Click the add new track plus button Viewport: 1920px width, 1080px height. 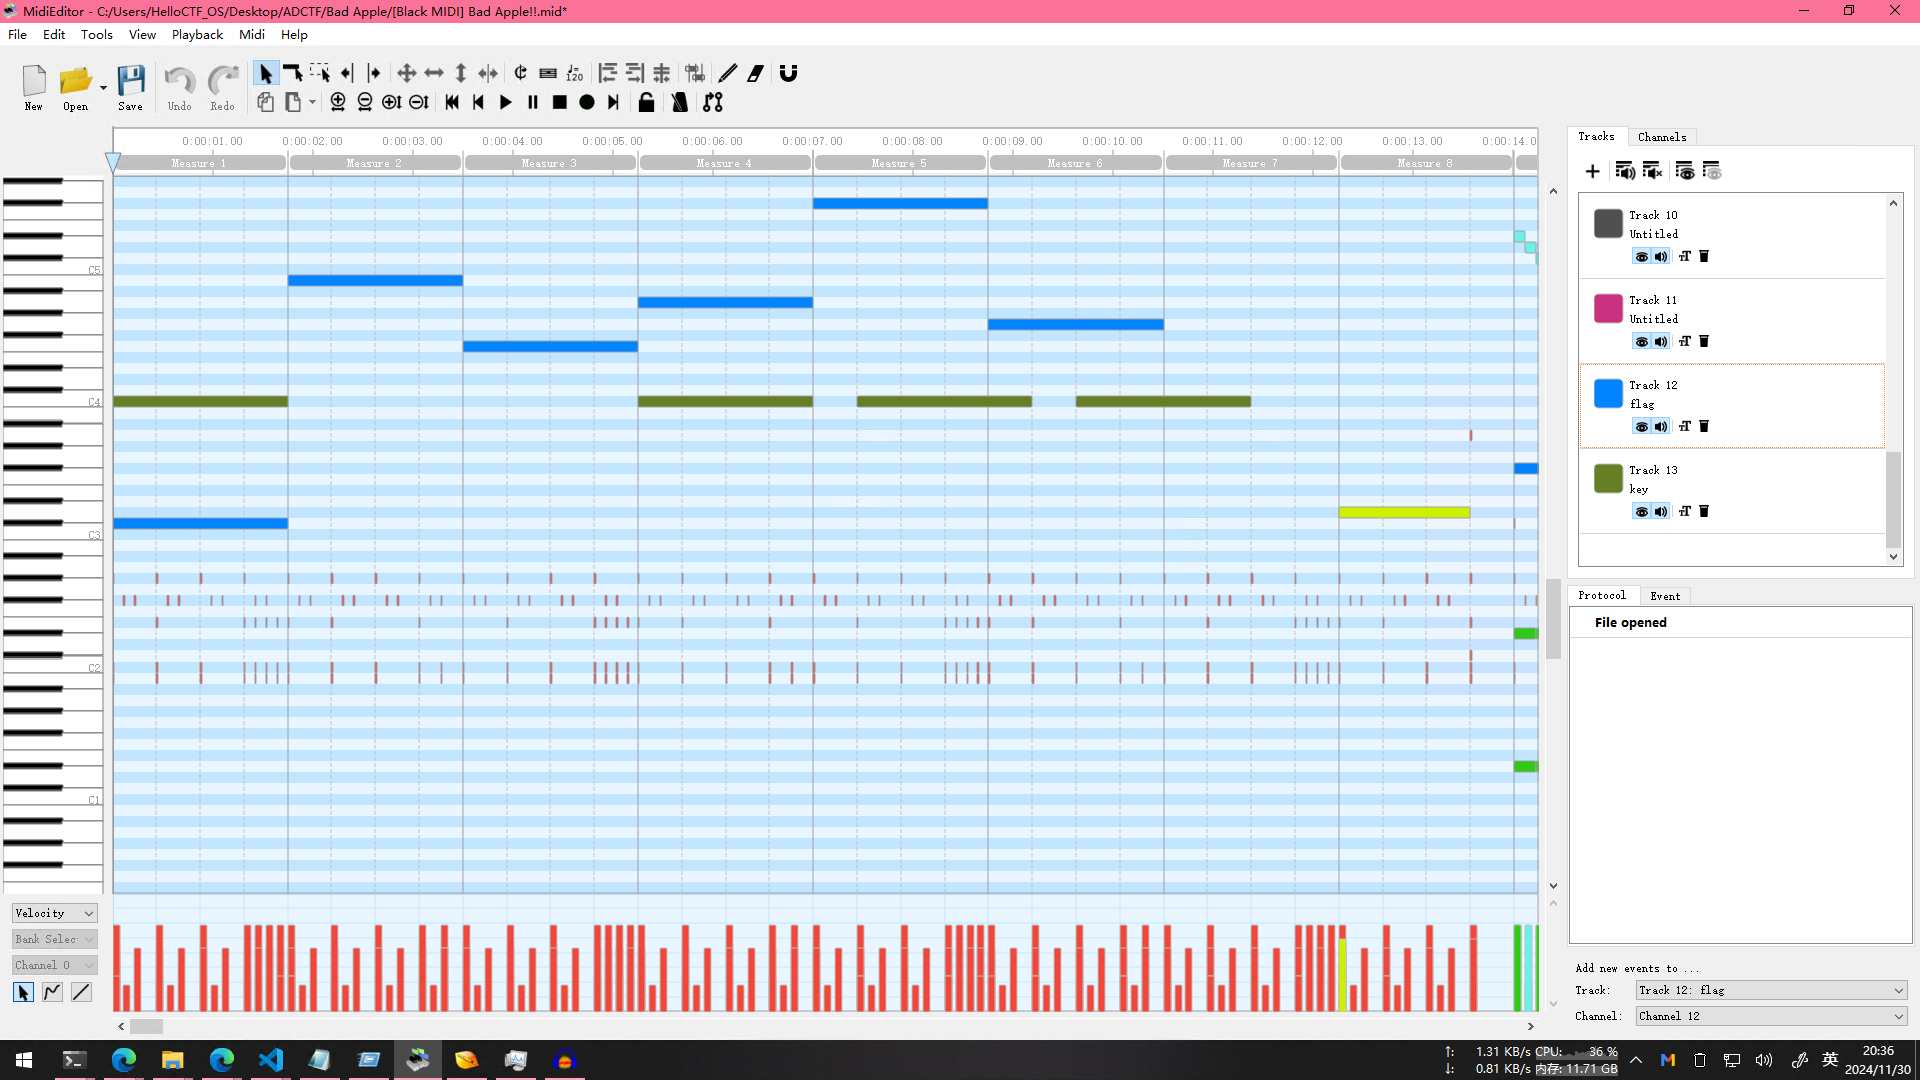[x=1592, y=171]
